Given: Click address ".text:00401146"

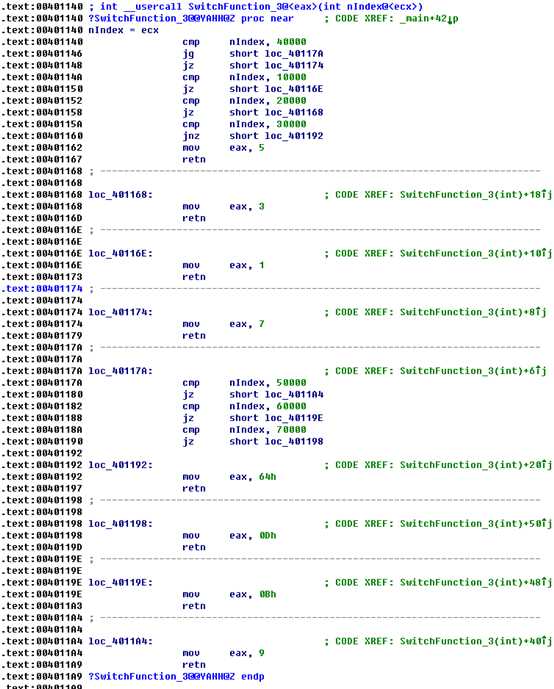Looking at the screenshot, I should (42, 54).
